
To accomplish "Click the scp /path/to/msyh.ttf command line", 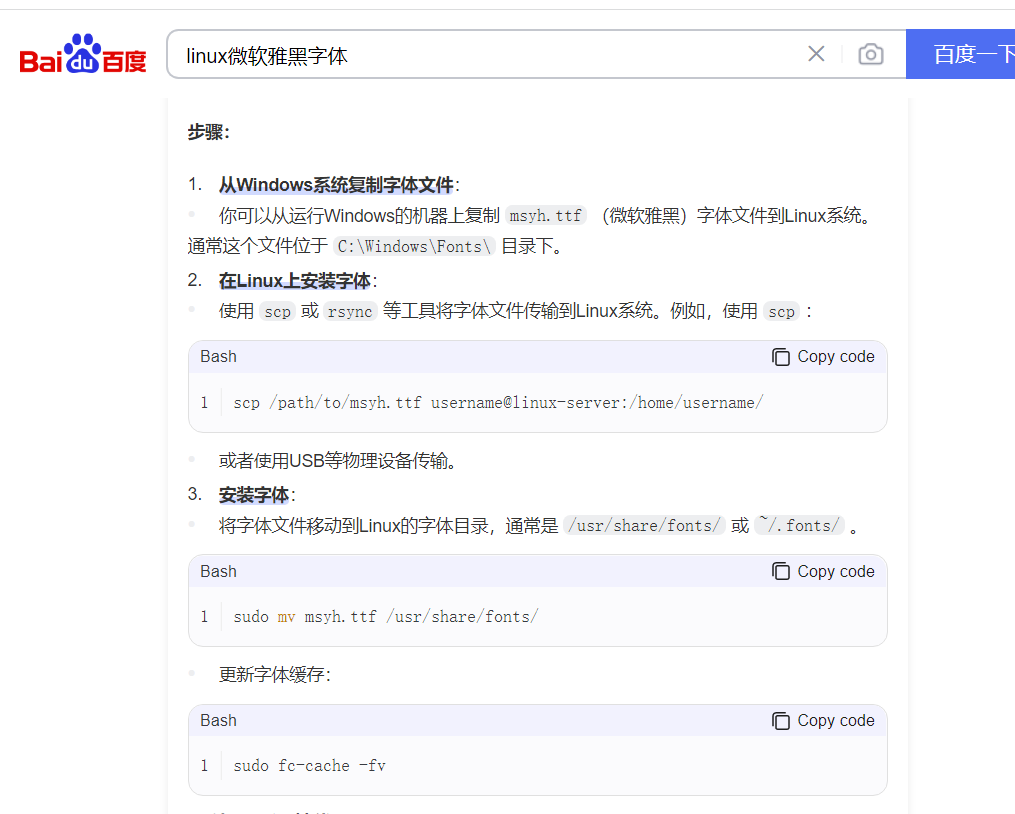I will coord(498,403).
